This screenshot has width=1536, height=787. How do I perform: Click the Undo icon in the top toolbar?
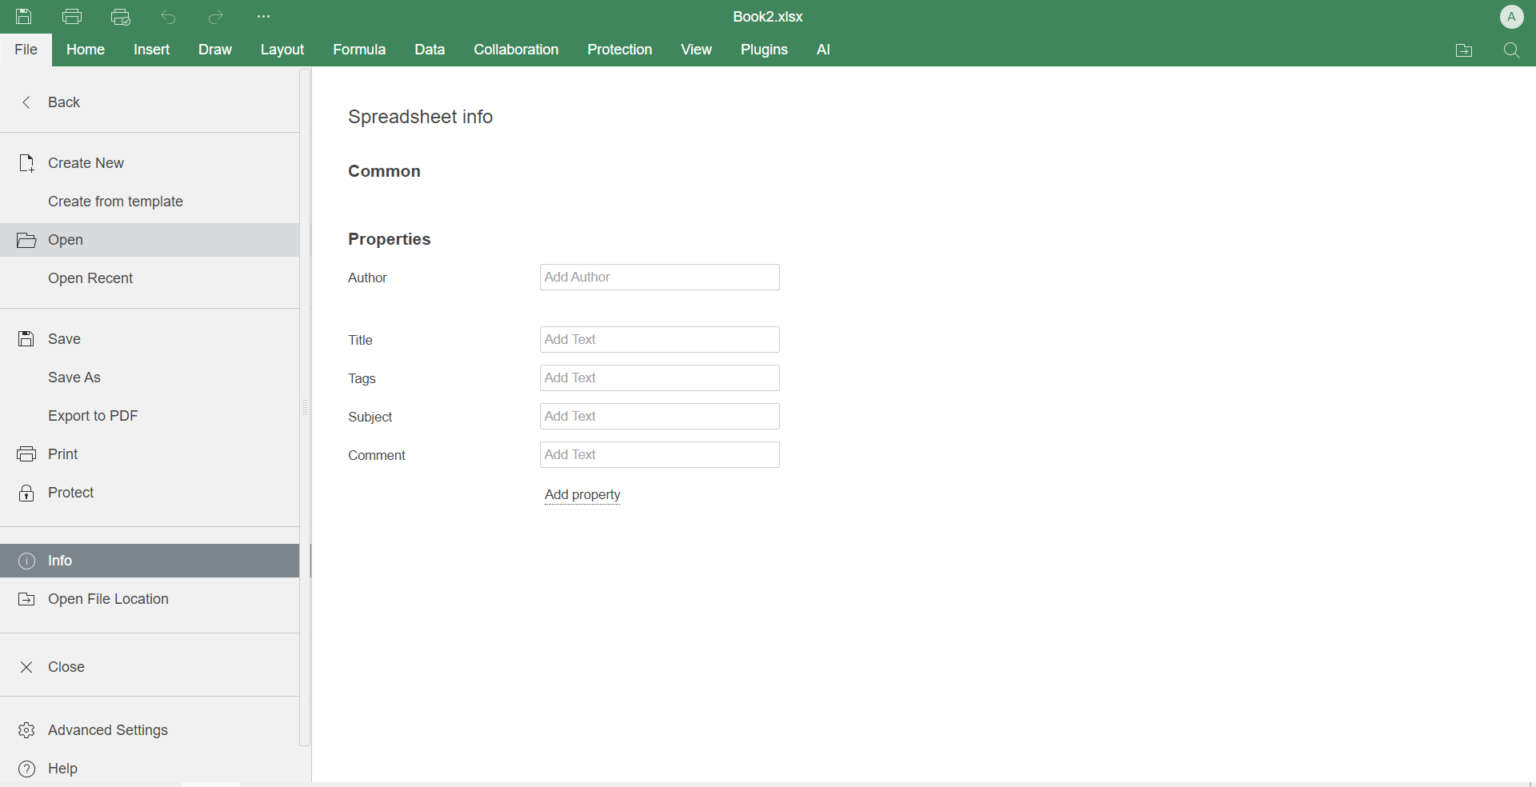pyautogui.click(x=167, y=16)
